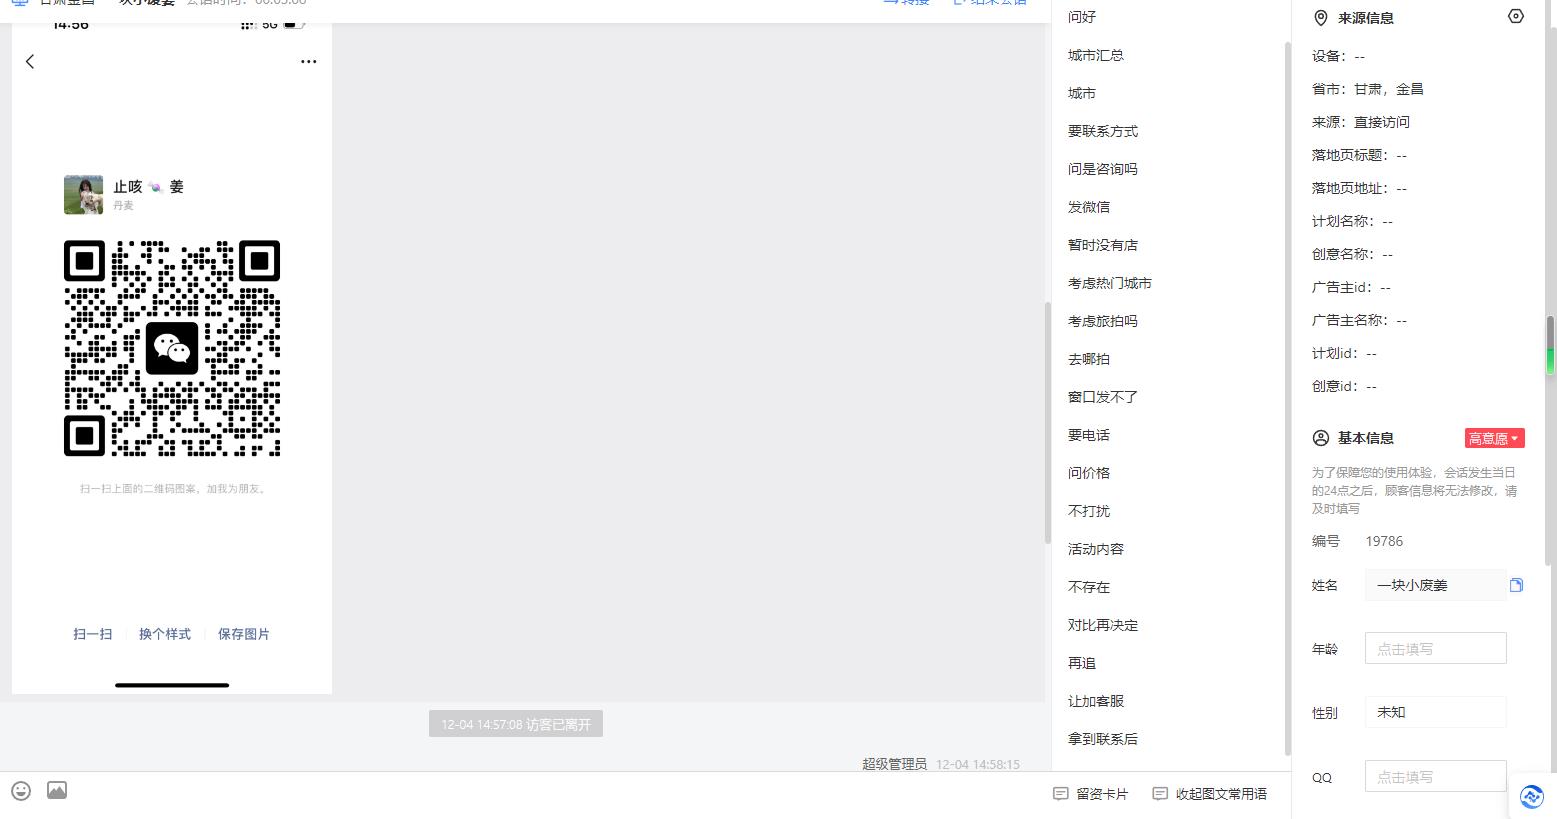Click the 年龄 input field
Screen dimensions: 1557x819
pyautogui.click(x=1435, y=648)
